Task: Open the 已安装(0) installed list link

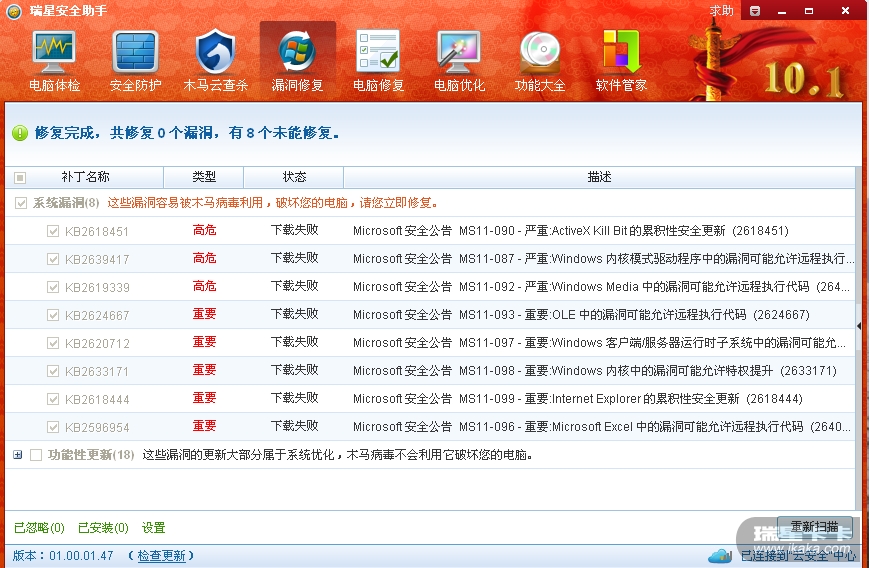Action: 103,528
